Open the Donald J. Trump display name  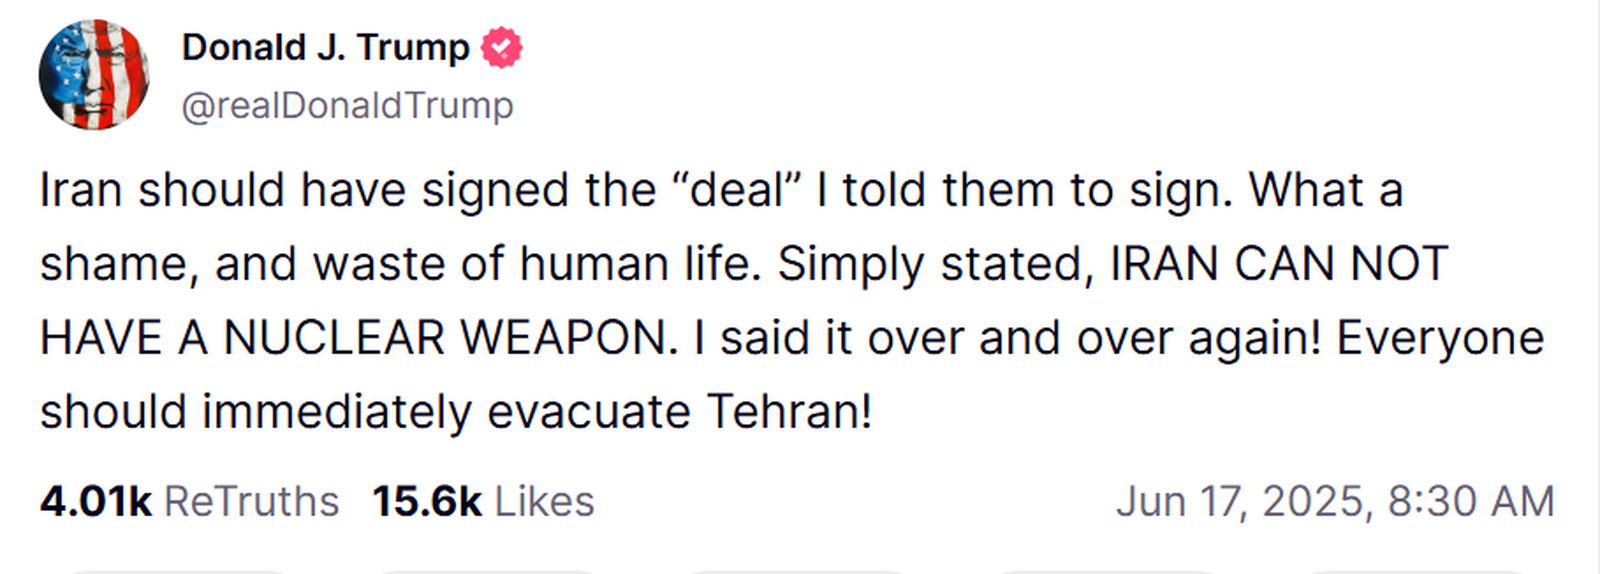325,47
